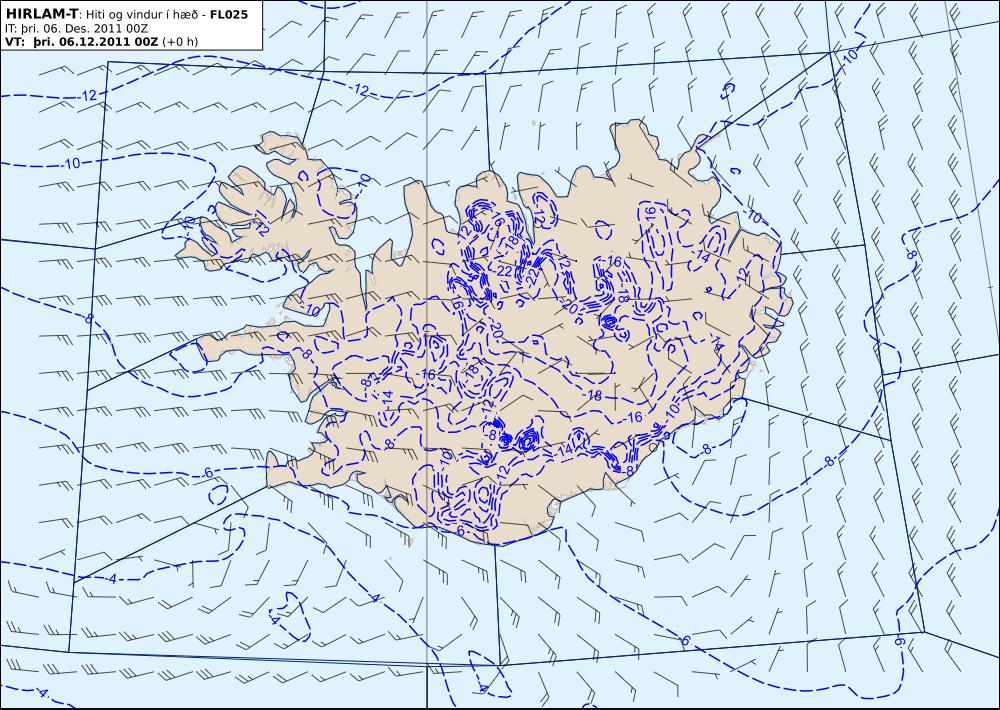Select the -6 contour label in southeast ocean
This screenshot has width=1000, height=710.
684,640
